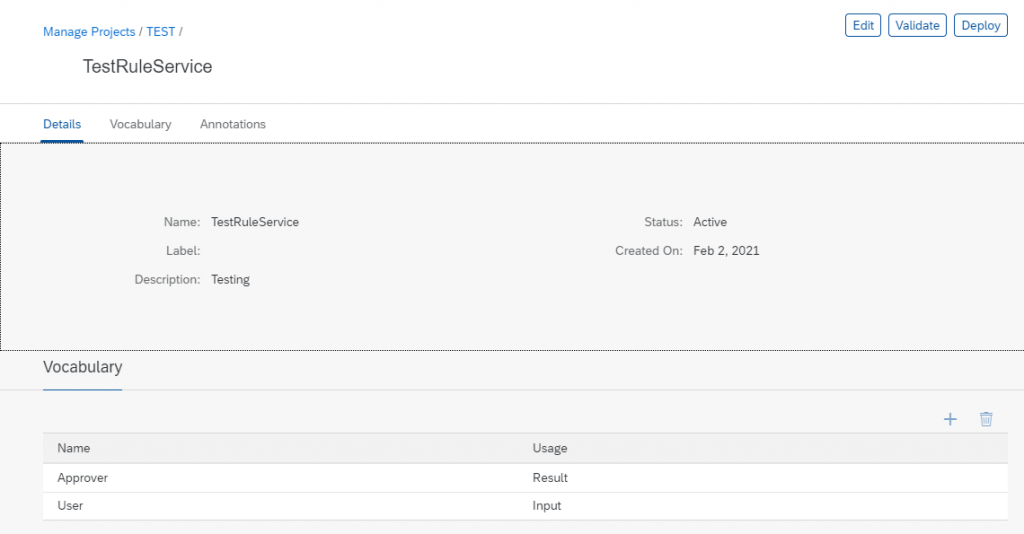Click the plus icon to add vocabulary

[950, 419]
